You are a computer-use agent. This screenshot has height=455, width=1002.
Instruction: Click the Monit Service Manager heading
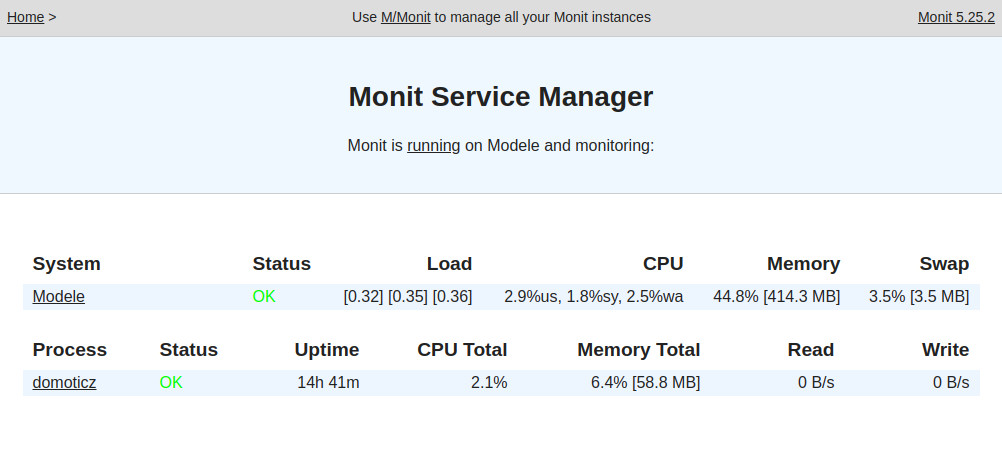click(x=500, y=97)
